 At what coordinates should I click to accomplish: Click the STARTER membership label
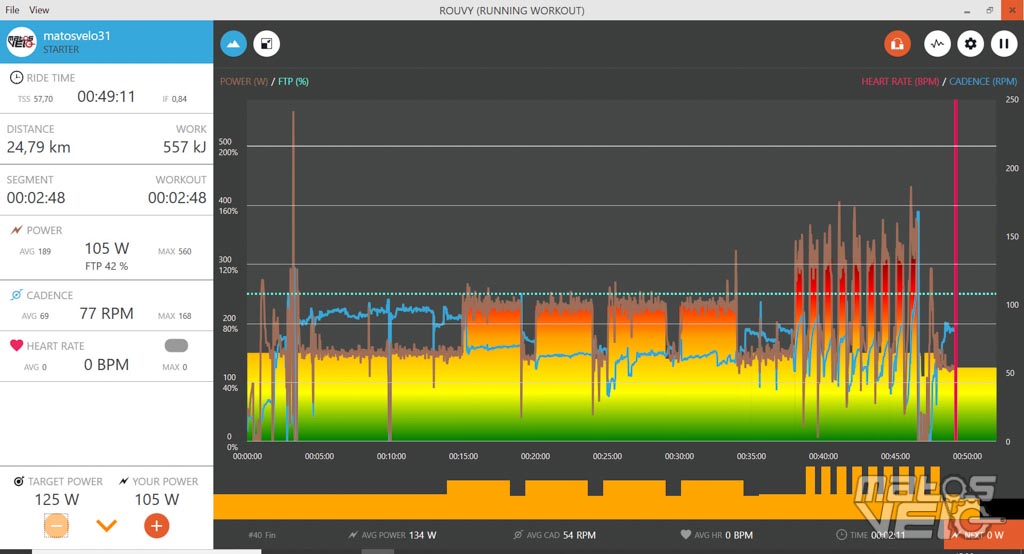[61, 50]
